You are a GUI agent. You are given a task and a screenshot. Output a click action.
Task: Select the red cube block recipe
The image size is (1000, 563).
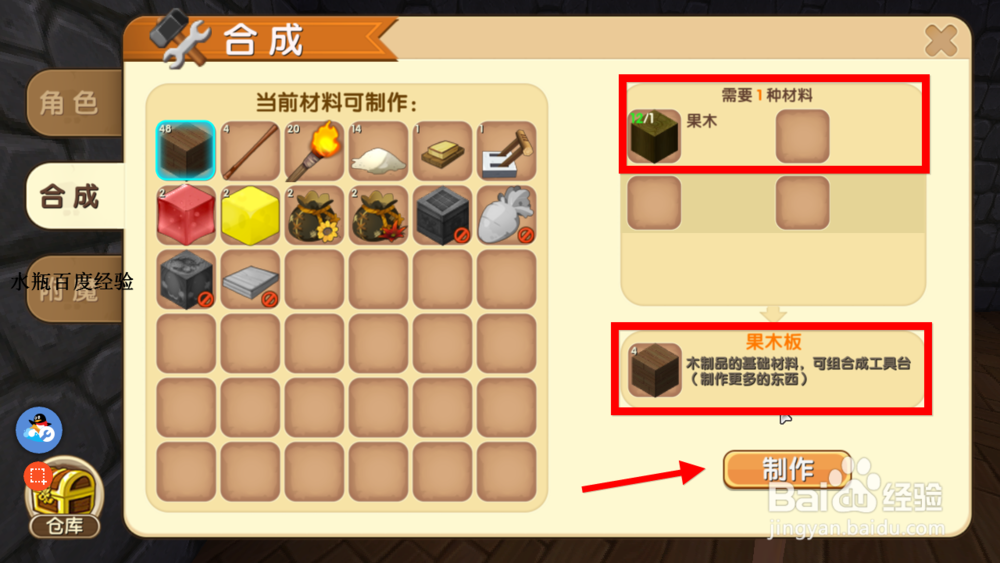coord(186,215)
